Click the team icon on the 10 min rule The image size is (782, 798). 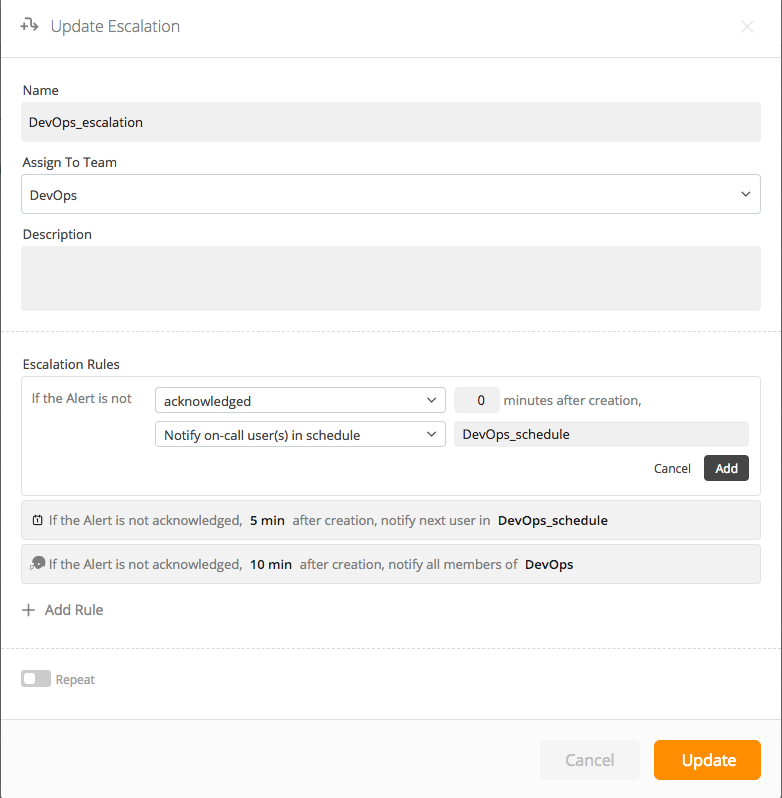pos(38,564)
